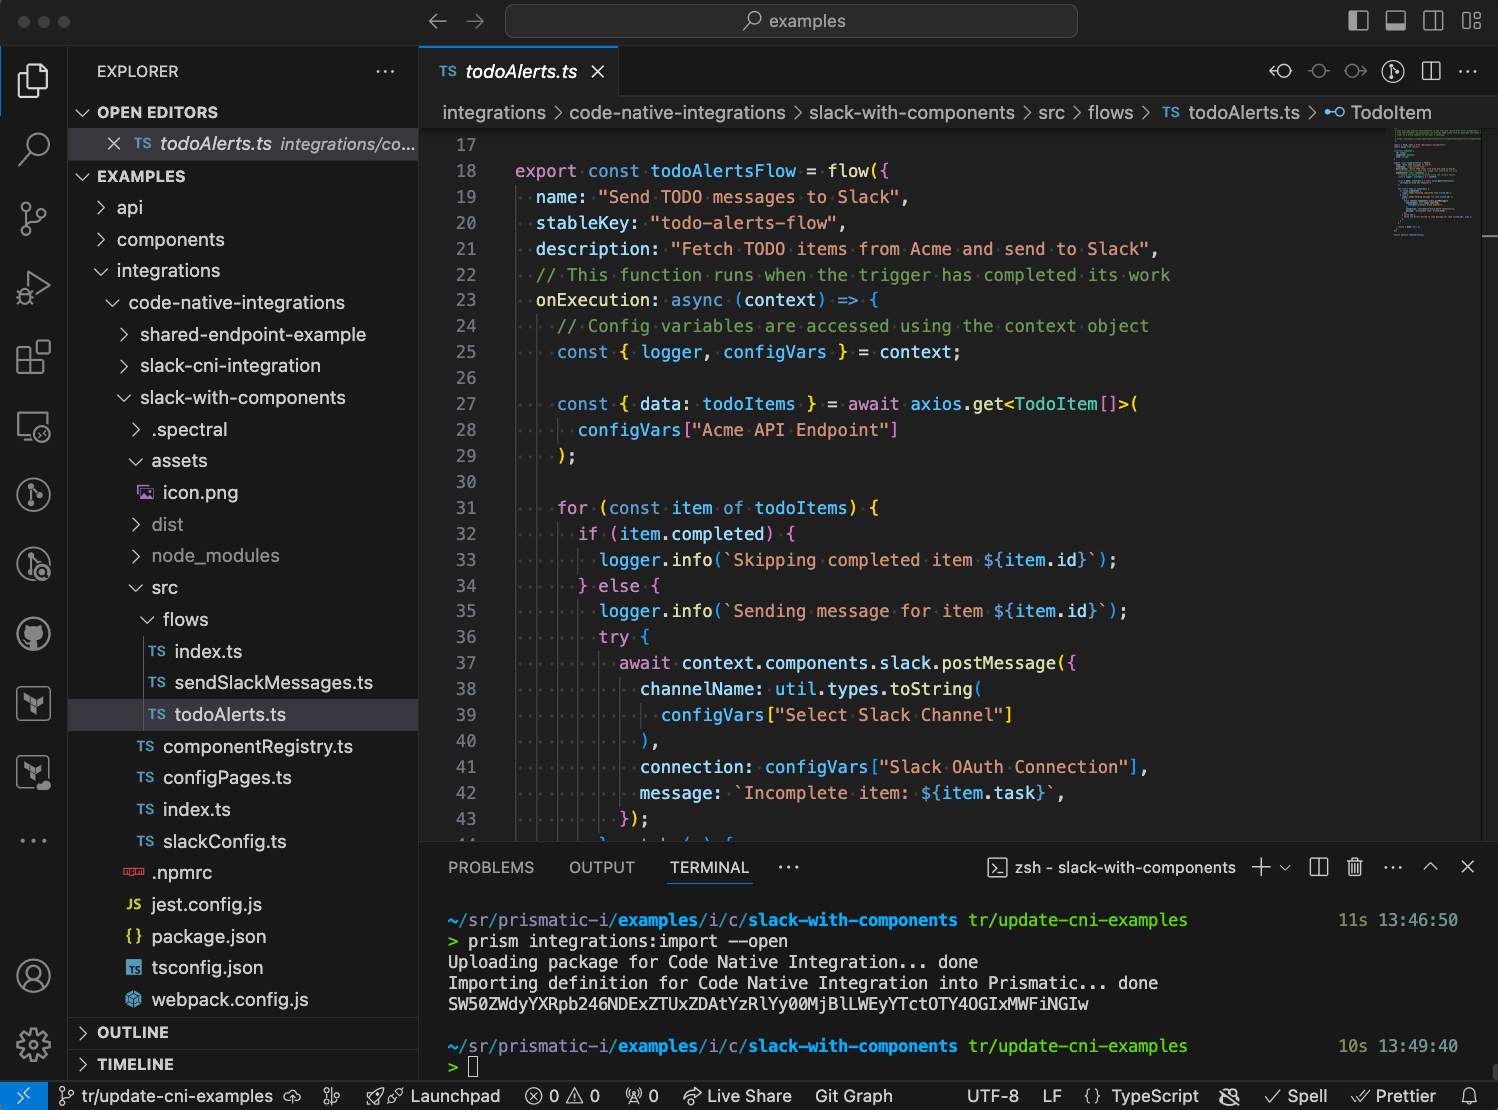Open the Remote Explorer icon
The width and height of the screenshot is (1498, 1110).
(x=33, y=427)
